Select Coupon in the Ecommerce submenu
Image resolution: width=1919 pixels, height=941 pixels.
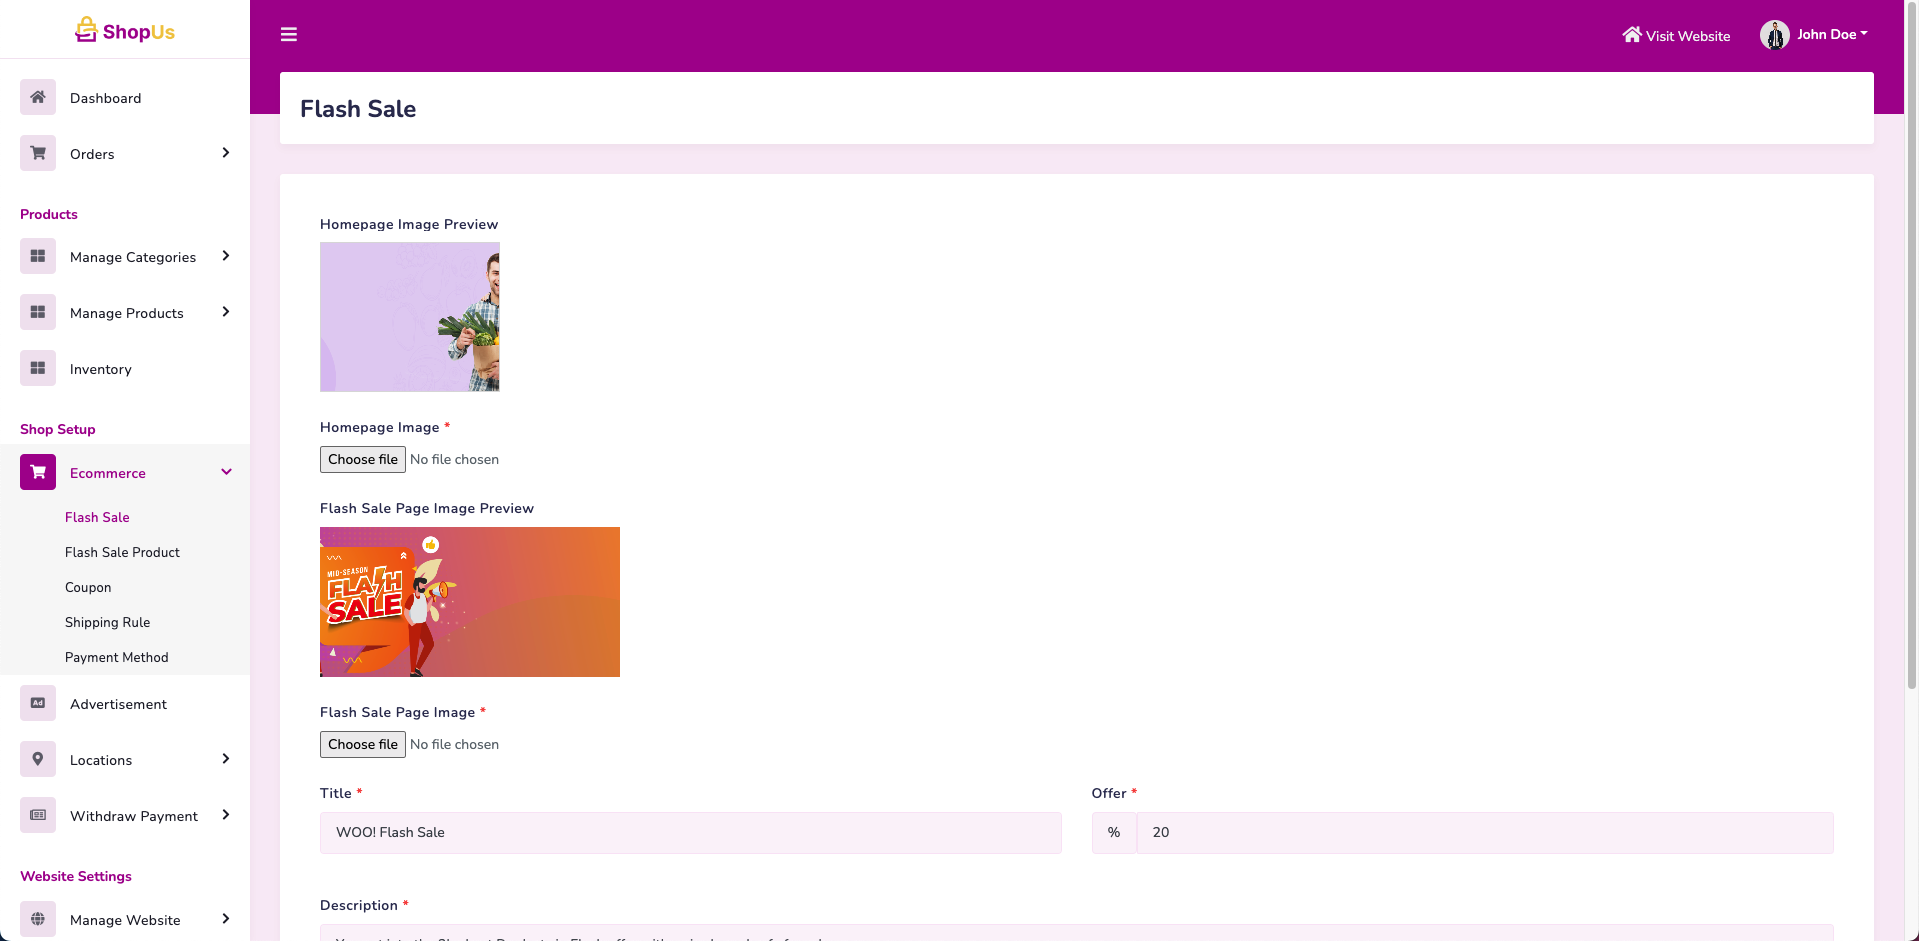tap(88, 587)
